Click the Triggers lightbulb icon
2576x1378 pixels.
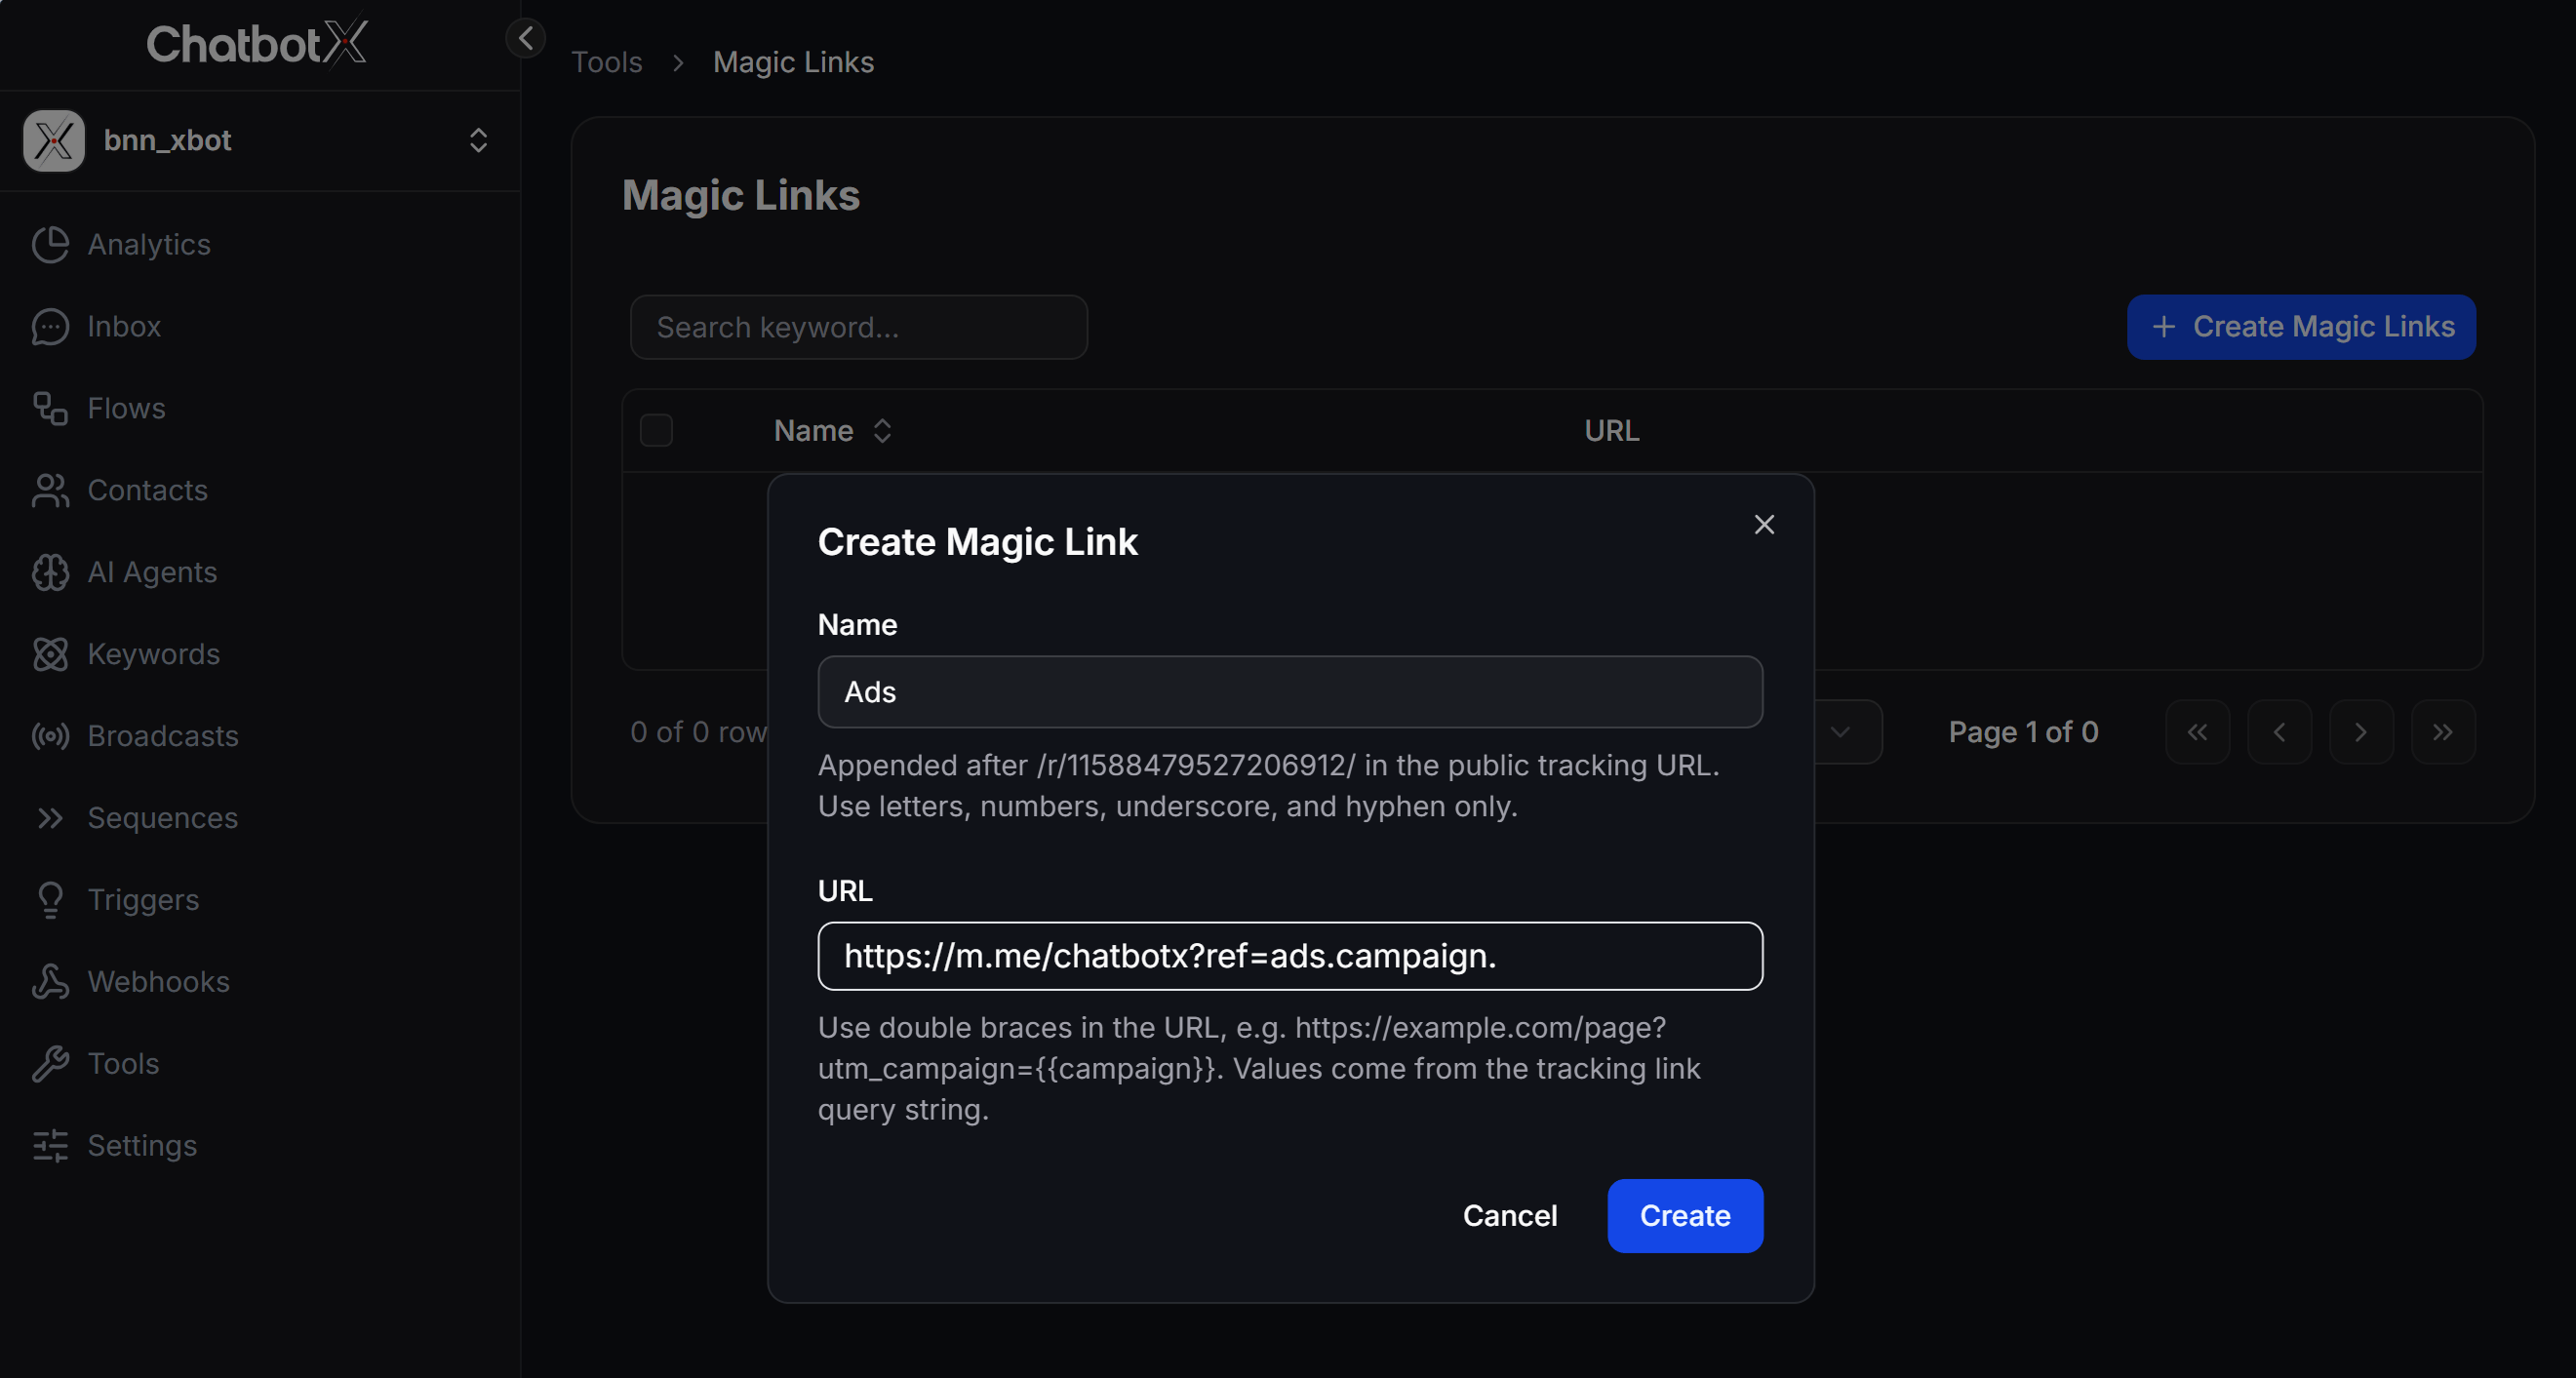click(x=50, y=901)
